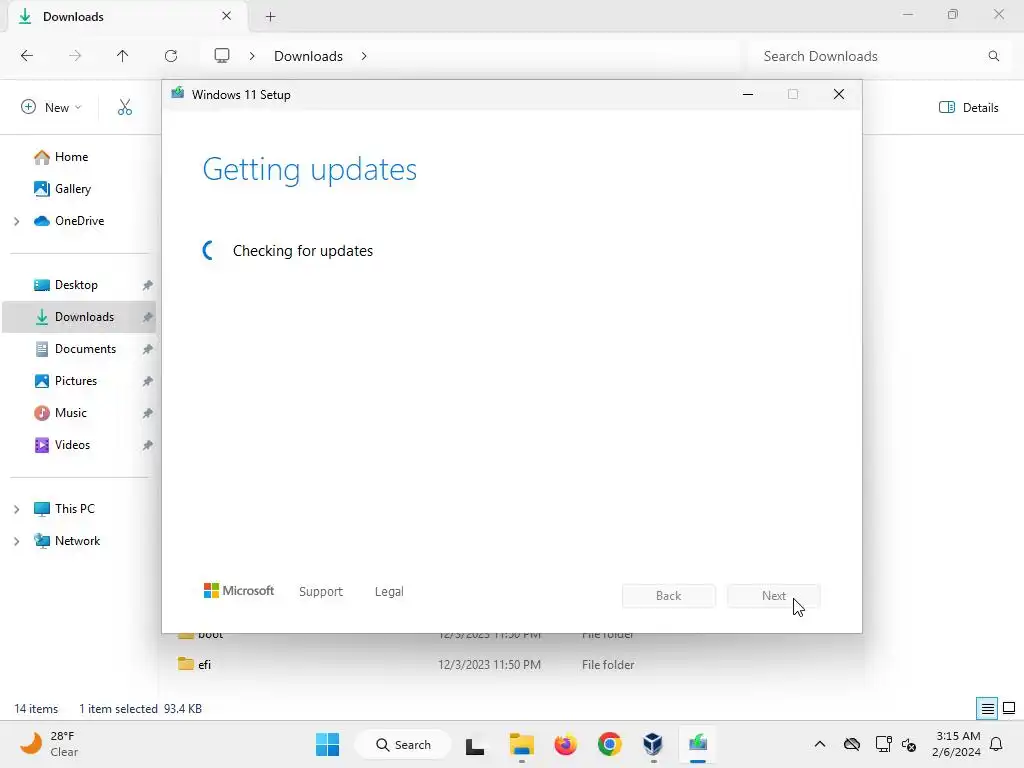1024x768 pixels.
Task: Click the Downloads tab in File Explorer
Action: 127,16
